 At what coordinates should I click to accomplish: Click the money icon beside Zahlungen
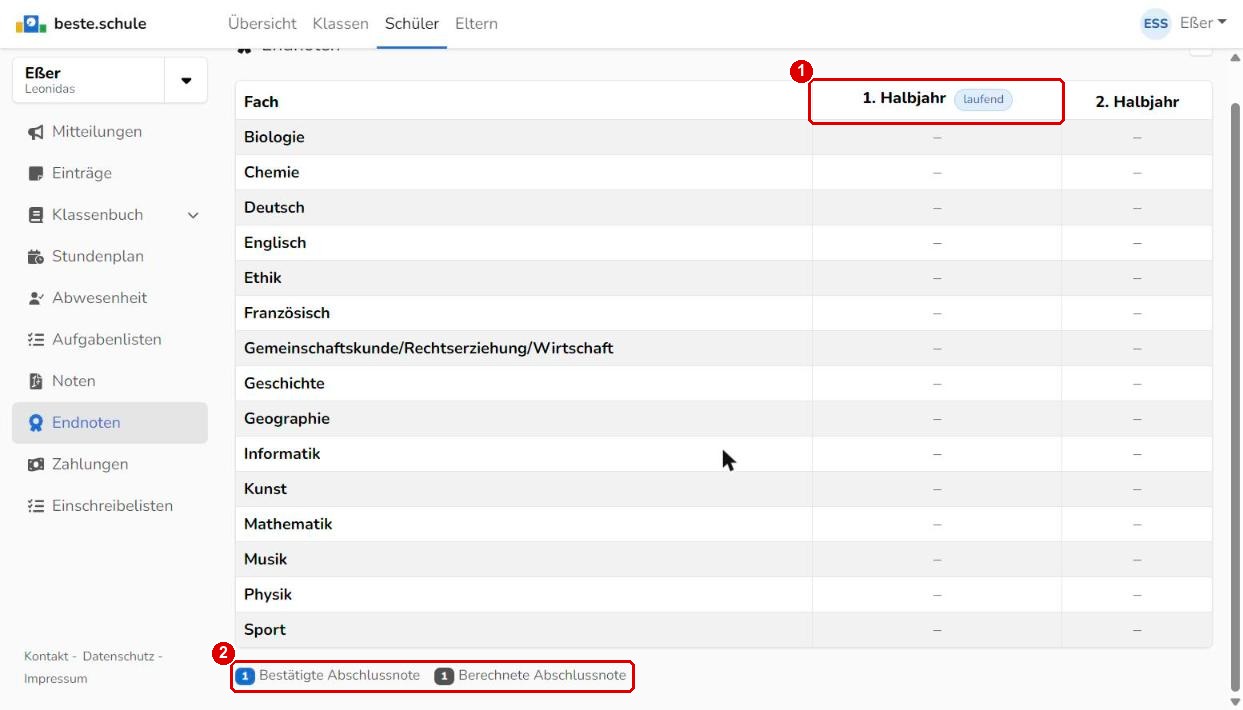tap(36, 464)
